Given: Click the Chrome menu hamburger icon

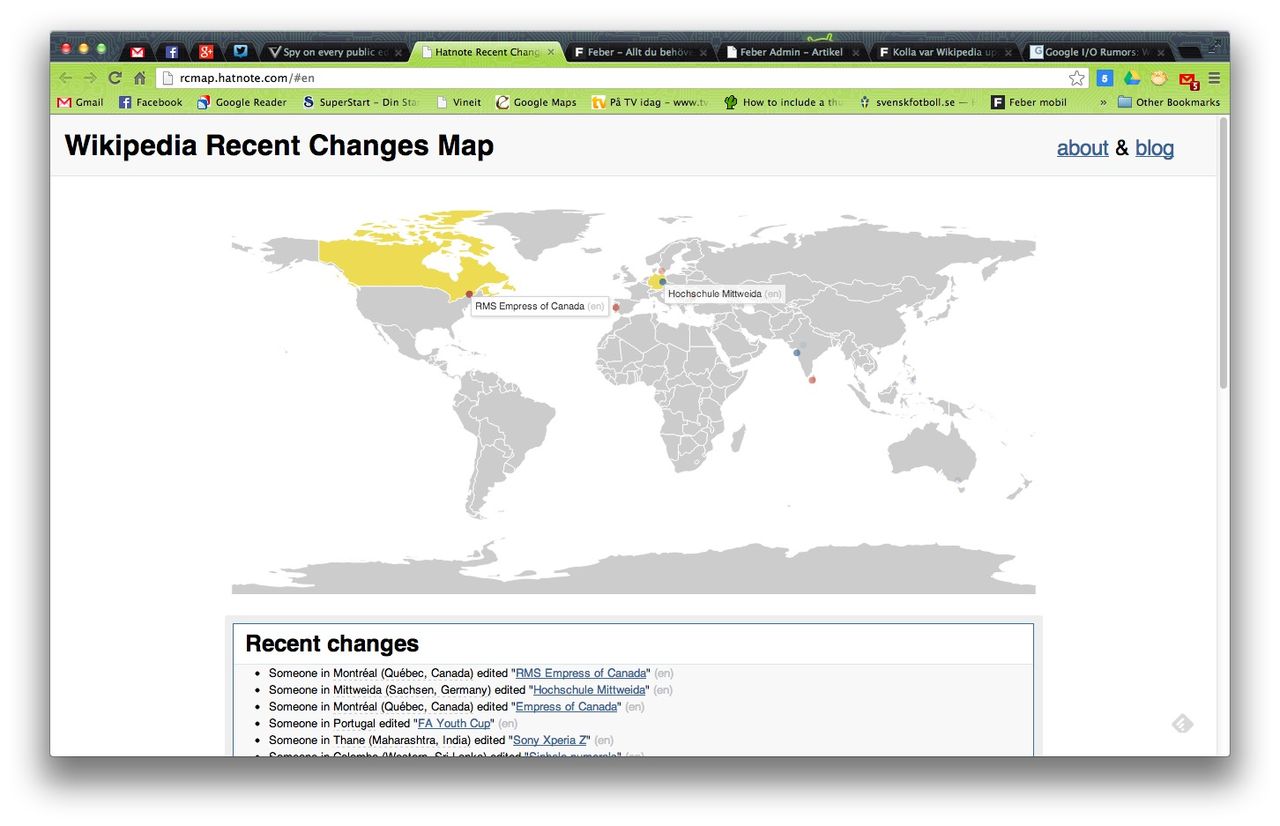Looking at the screenshot, I should (x=1214, y=78).
